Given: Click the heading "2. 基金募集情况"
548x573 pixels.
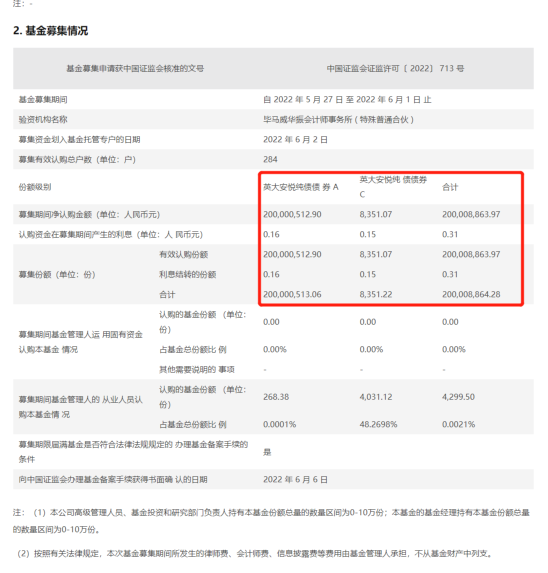Looking at the screenshot, I should 50,31.
